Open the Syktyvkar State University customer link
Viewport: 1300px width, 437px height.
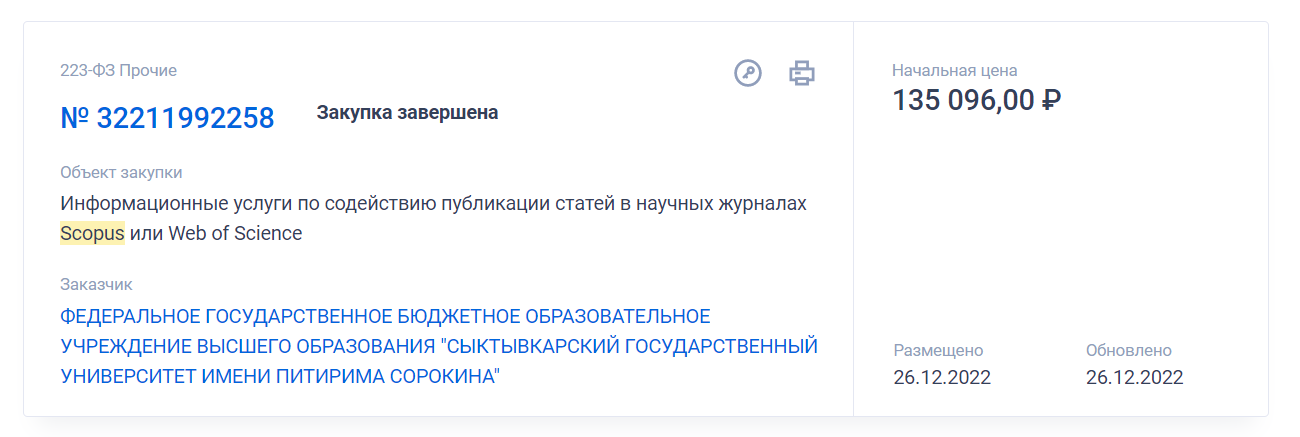439,346
